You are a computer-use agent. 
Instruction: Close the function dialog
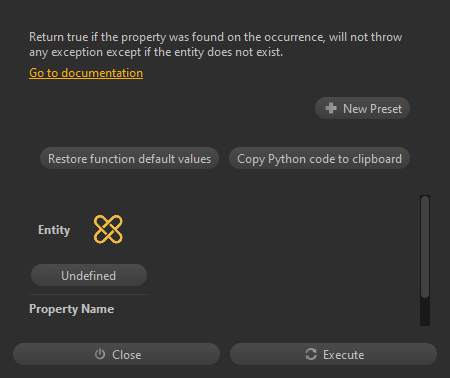[x=116, y=354]
